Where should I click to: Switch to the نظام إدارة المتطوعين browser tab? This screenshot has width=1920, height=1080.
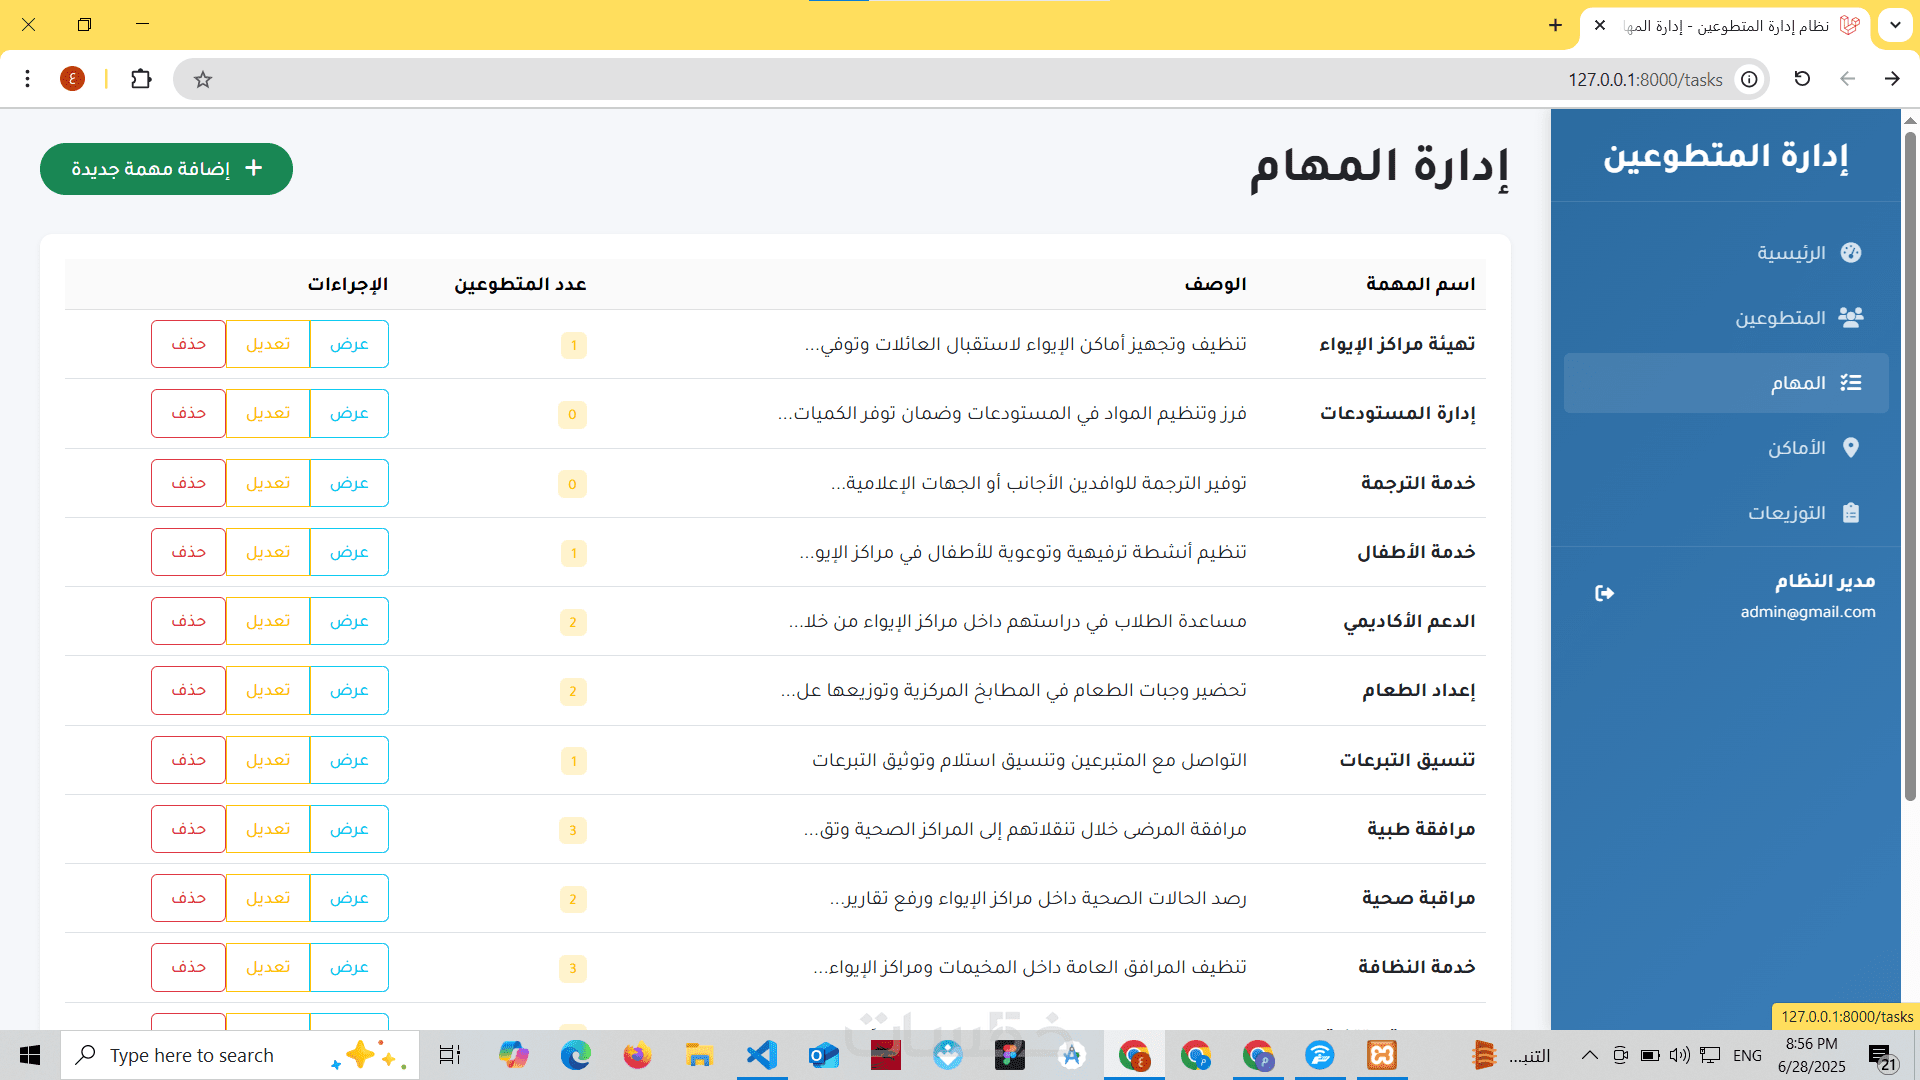click(x=1740, y=26)
